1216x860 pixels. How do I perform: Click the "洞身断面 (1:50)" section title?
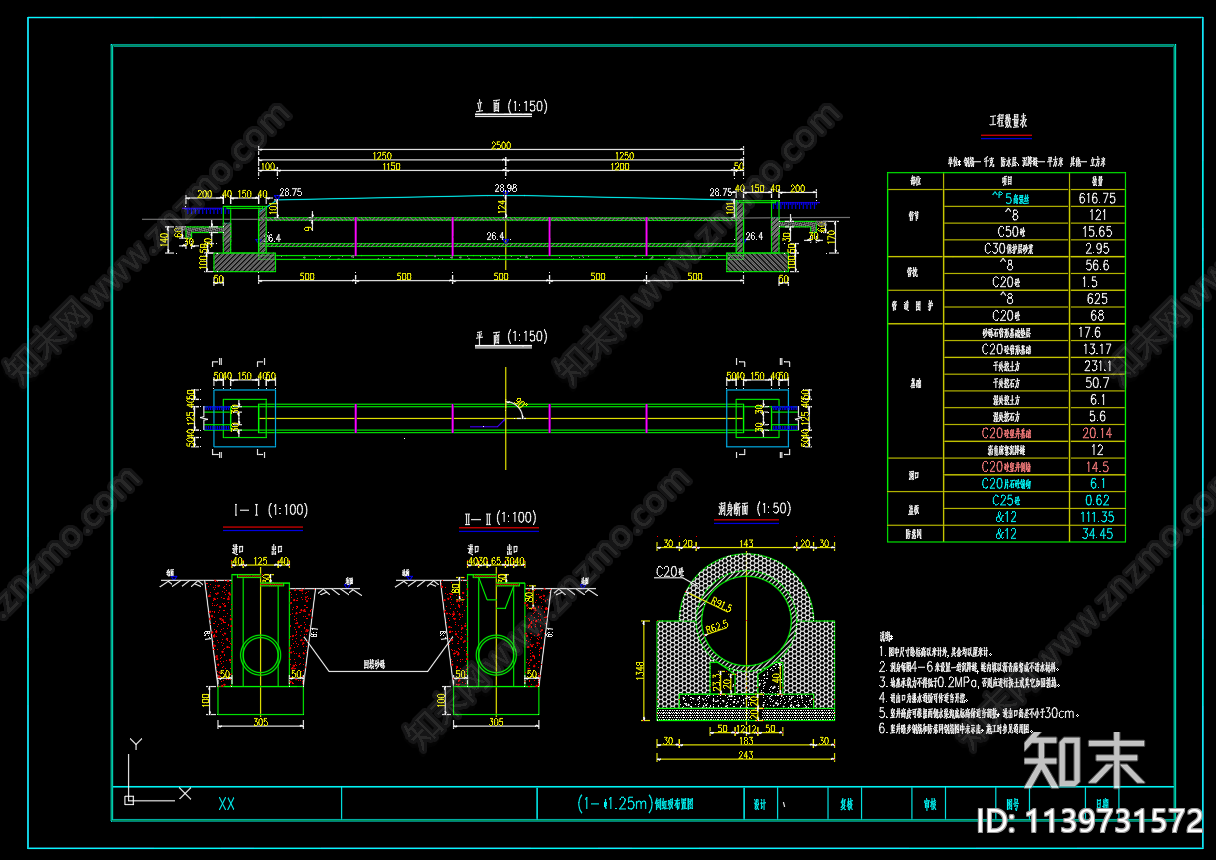(x=754, y=508)
